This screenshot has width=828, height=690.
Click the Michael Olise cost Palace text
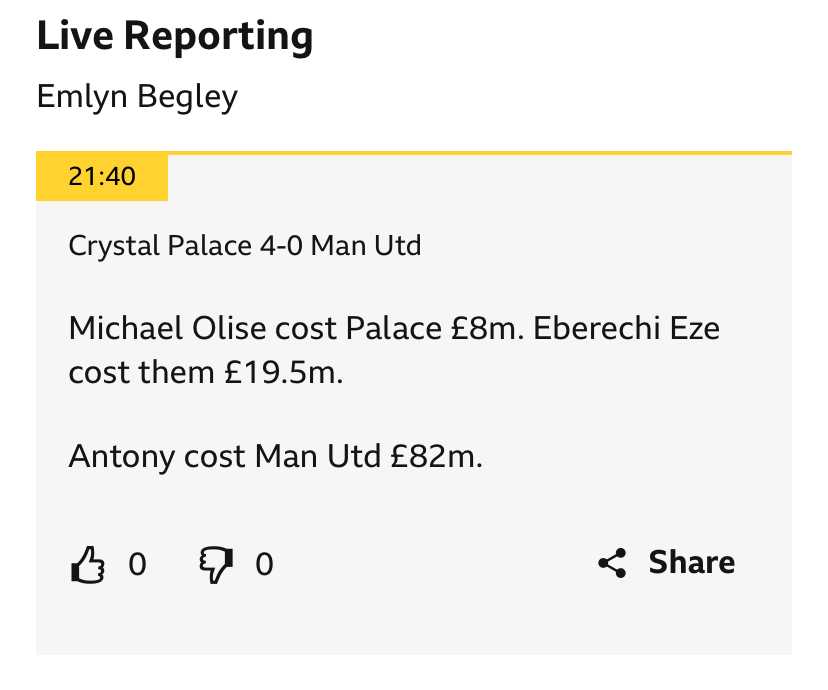pyautogui.click(x=255, y=328)
